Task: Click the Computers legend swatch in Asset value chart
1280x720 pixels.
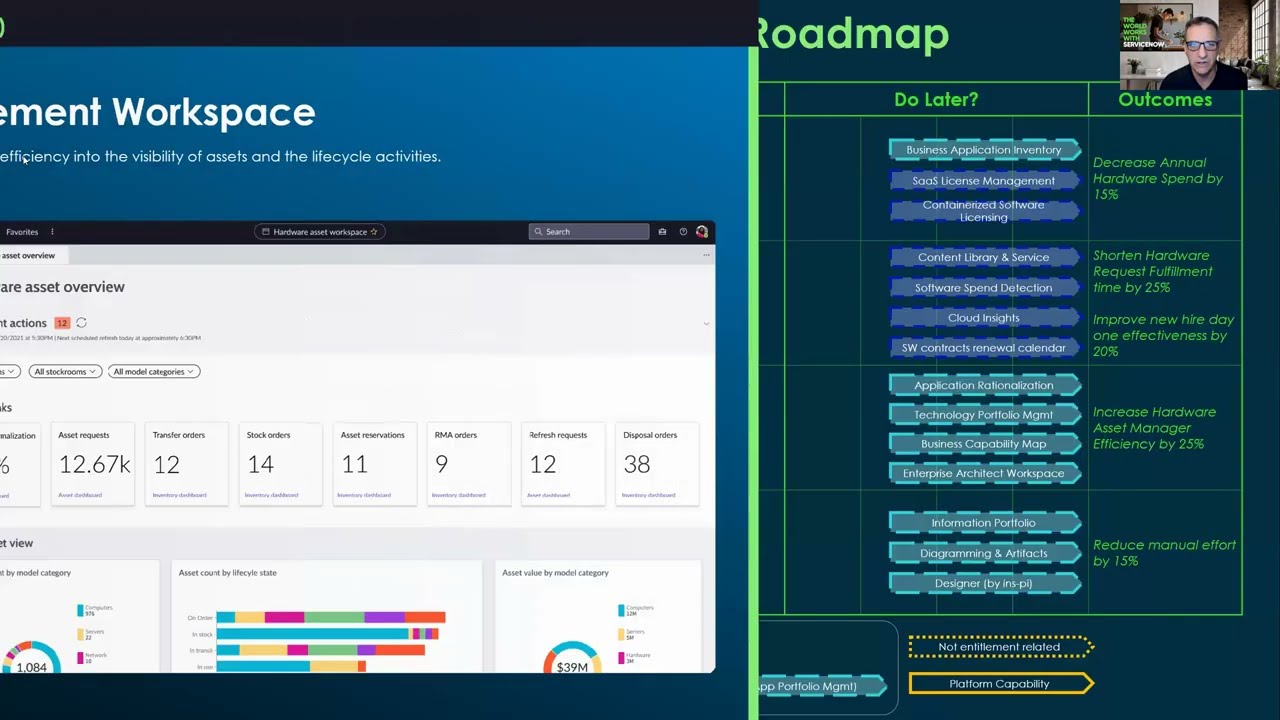Action: point(621,609)
